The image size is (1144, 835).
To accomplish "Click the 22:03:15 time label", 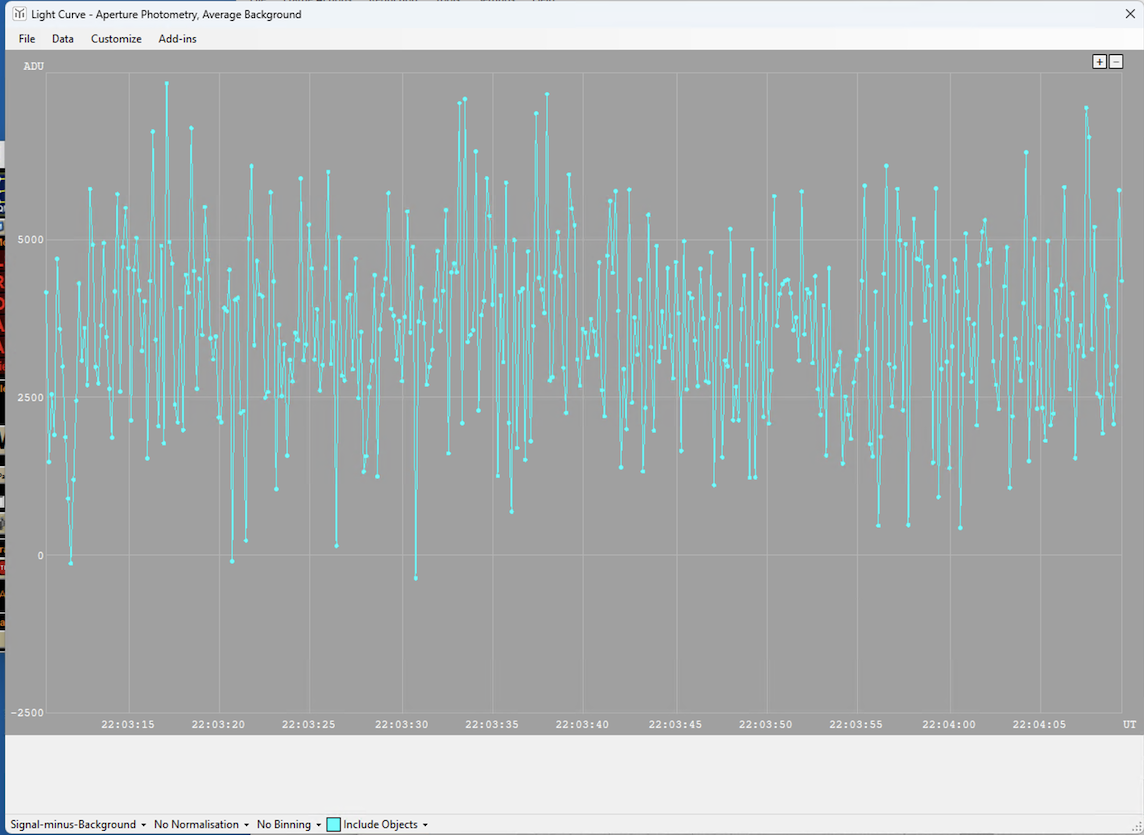I will click(x=128, y=724).
